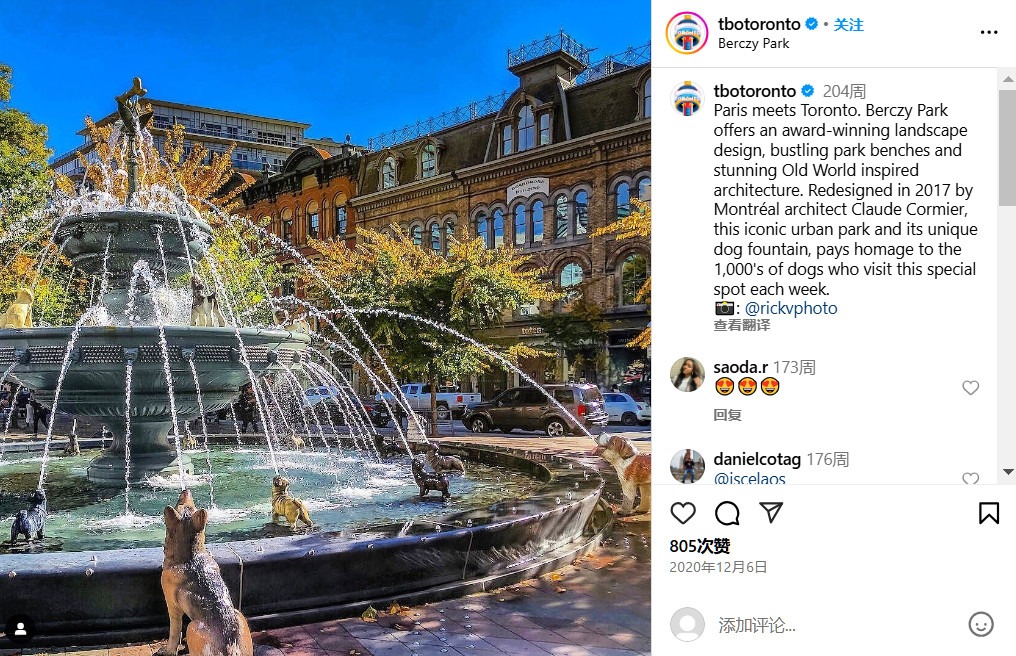The image size is (1016, 656).
Task: Open saoda.r's profile avatar
Action: [x=687, y=375]
